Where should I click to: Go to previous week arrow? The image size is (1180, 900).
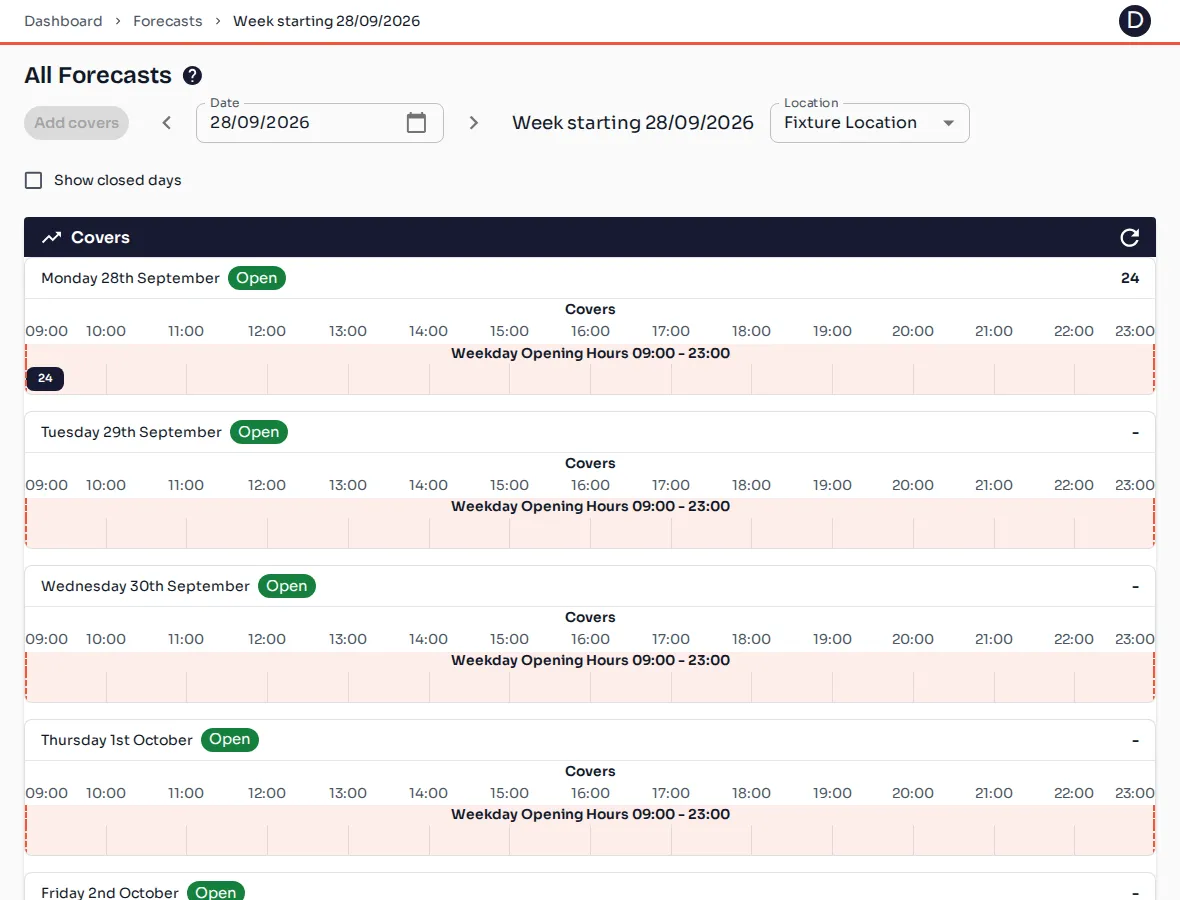[x=167, y=123]
